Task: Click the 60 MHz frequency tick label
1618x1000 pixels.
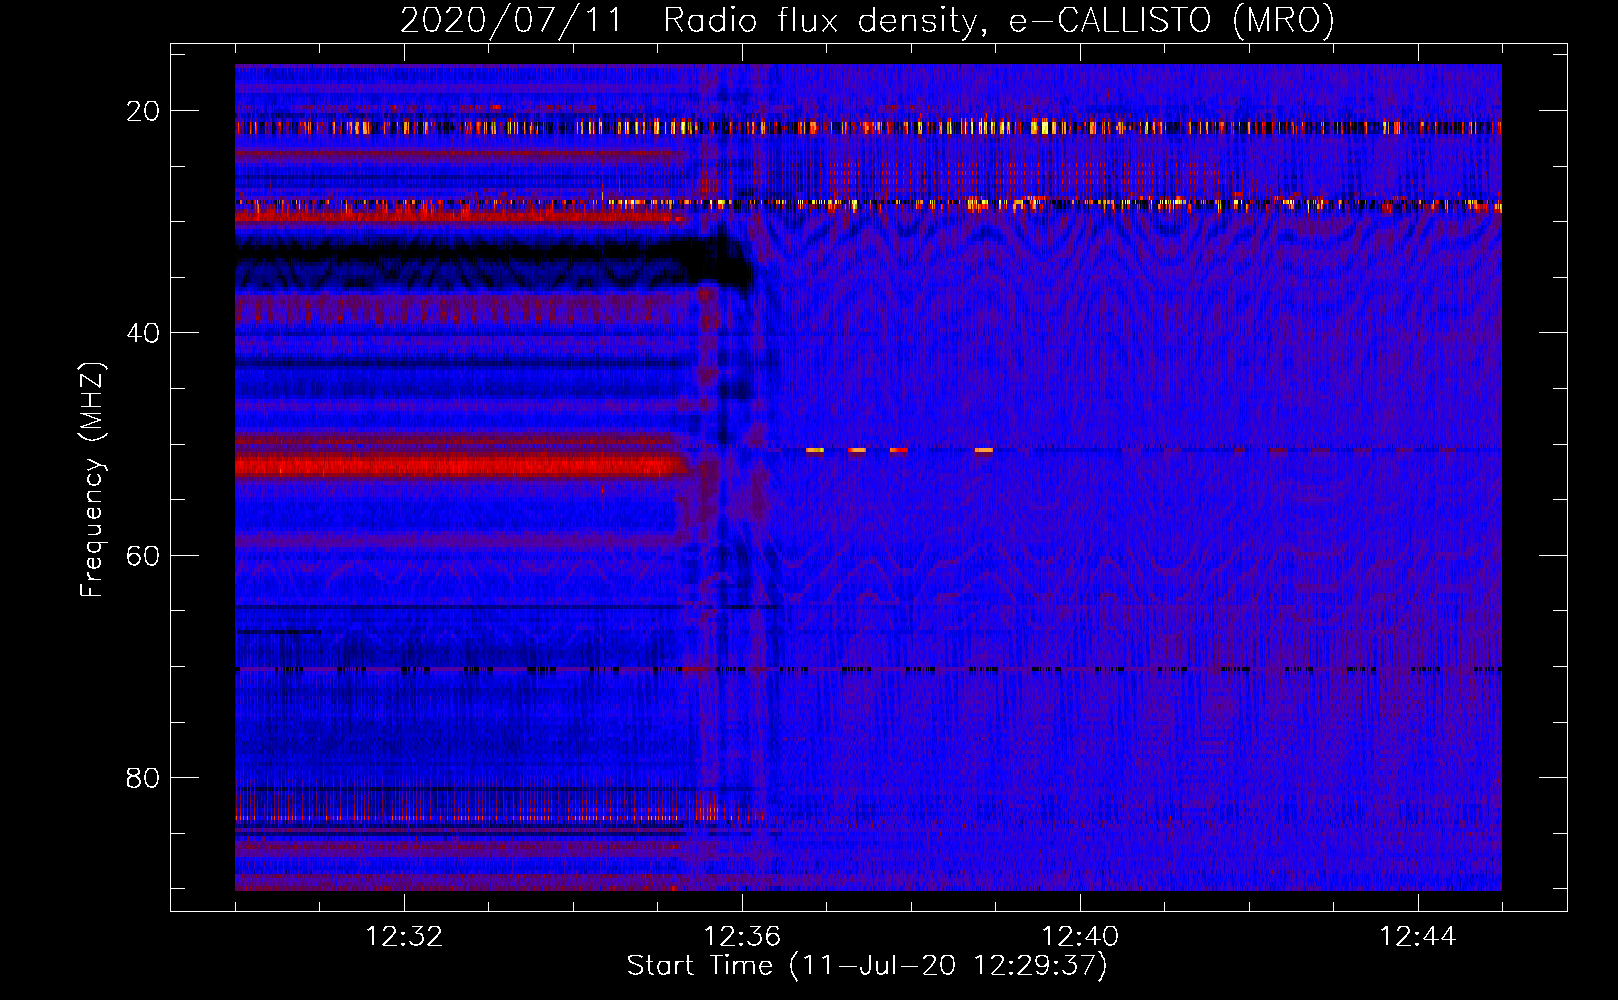Action: 143,555
